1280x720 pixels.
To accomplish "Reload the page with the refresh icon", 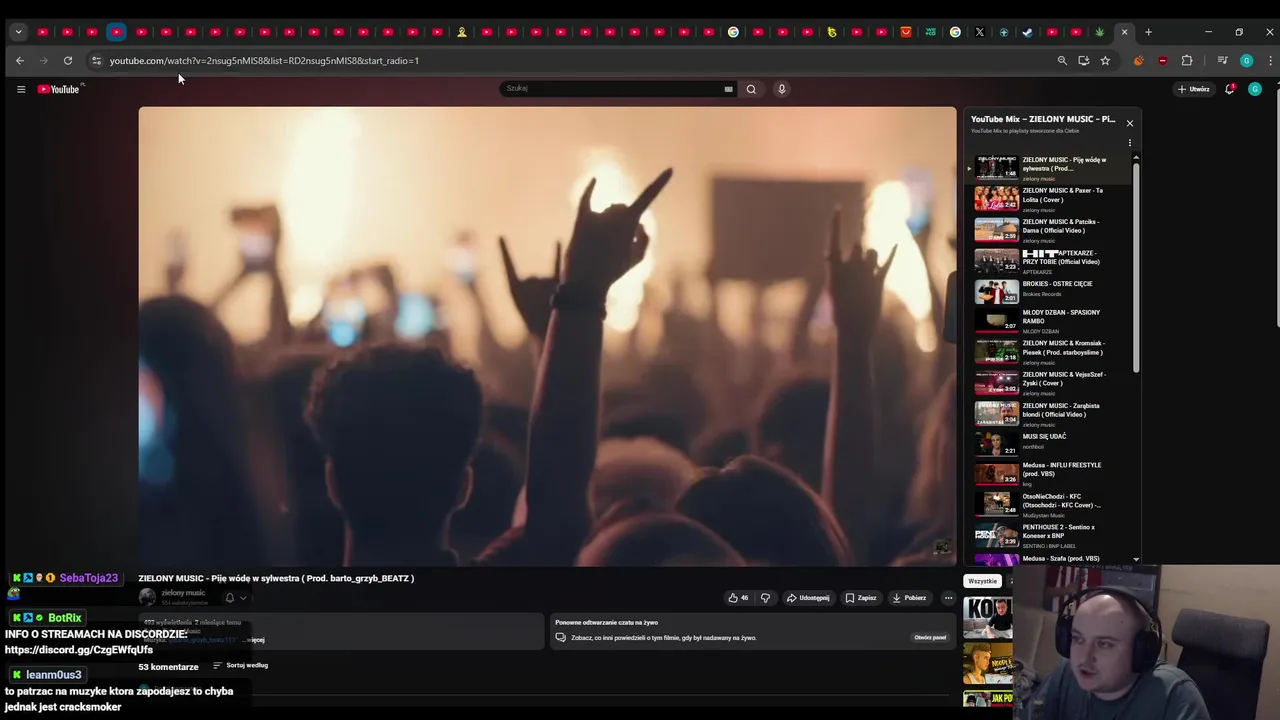I will [x=68, y=61].
